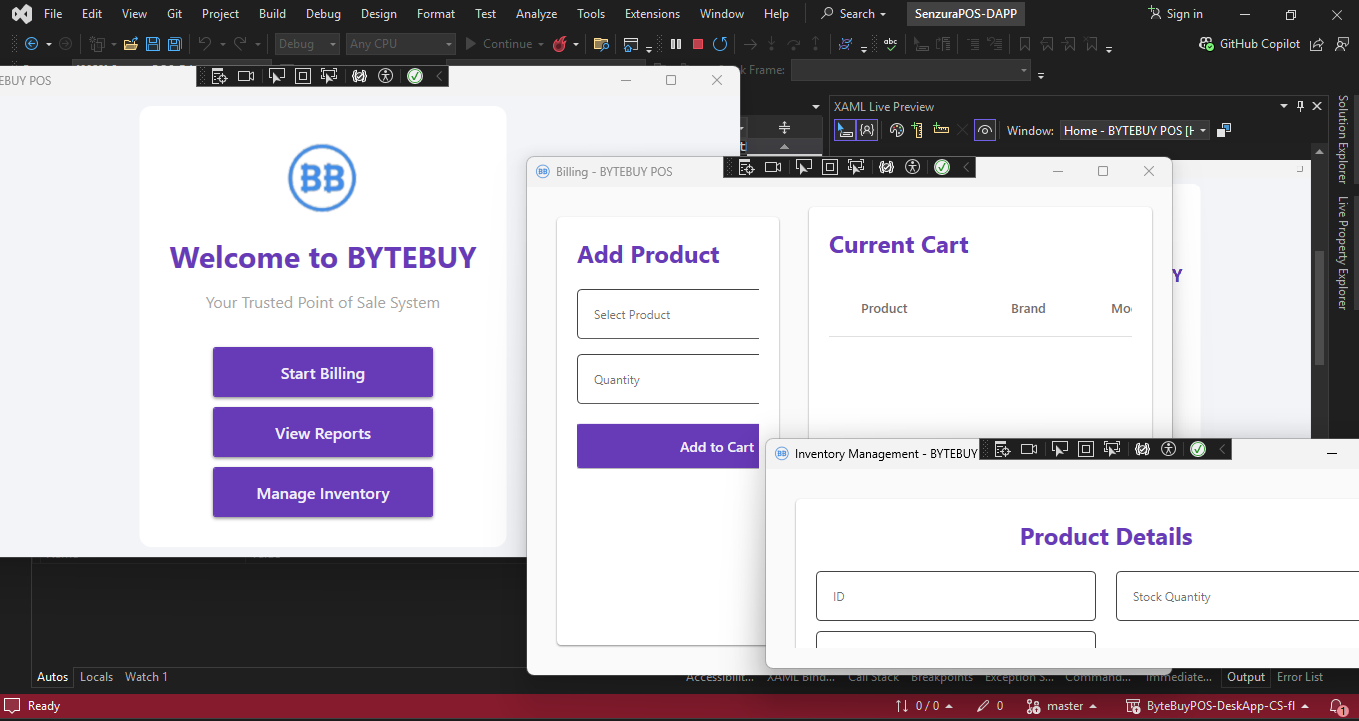
Task: Click the Hot Reload flame icon
Action: point(560,44)
